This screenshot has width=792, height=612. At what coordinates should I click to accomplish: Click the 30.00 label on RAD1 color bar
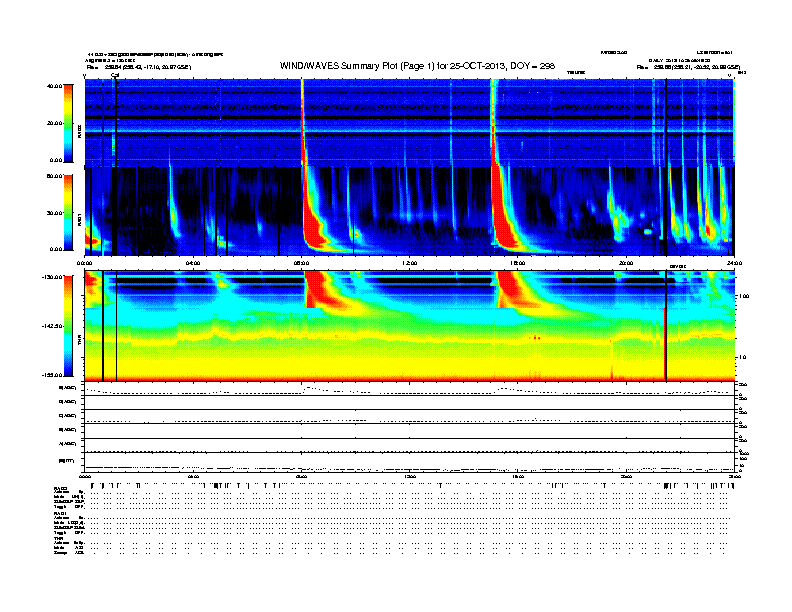point(54,213)
